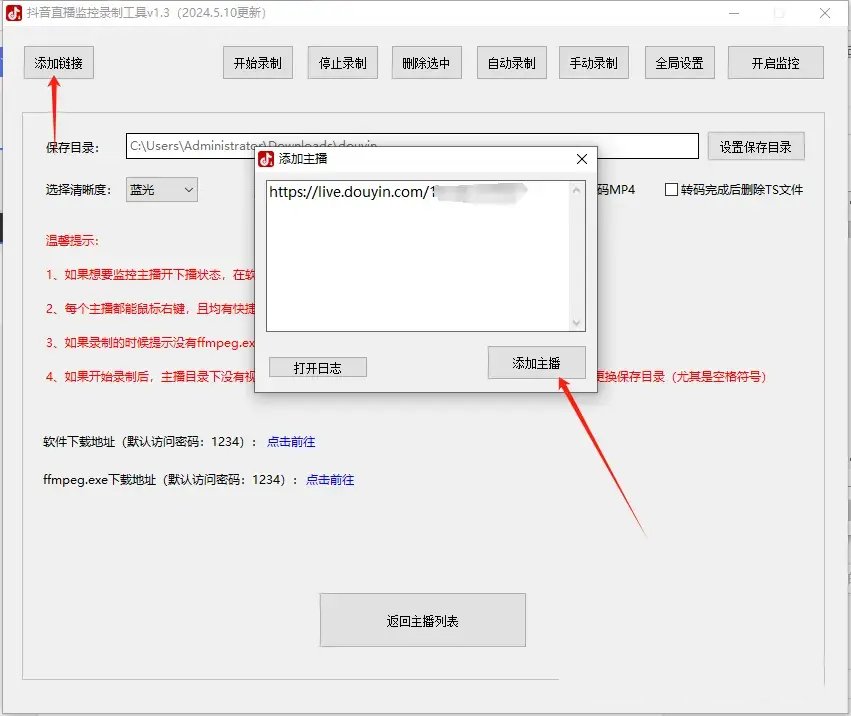The width and height of the screenshot is (851, 716).
Task: Open log via 打开日志 button
Action: (x=317, y=367)
